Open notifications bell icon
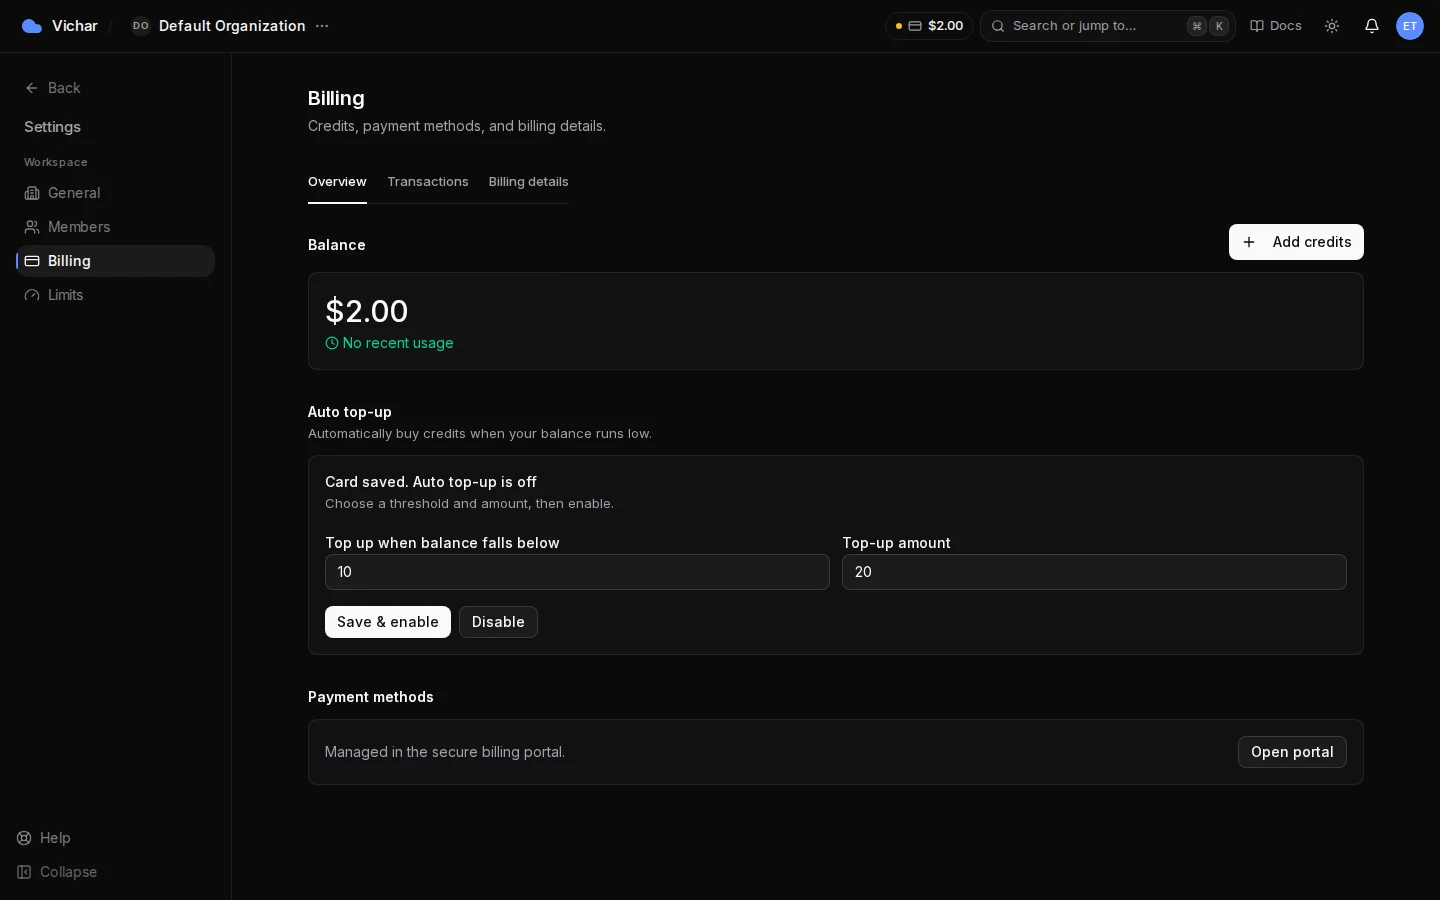 [x=1372, y=26]
